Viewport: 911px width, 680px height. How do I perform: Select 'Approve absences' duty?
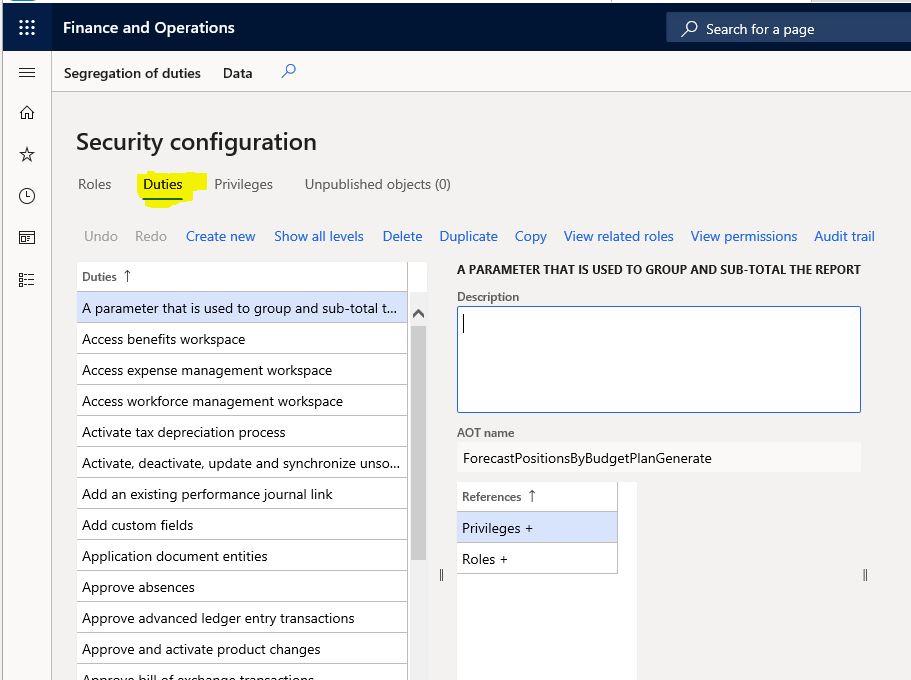[242, 587]
